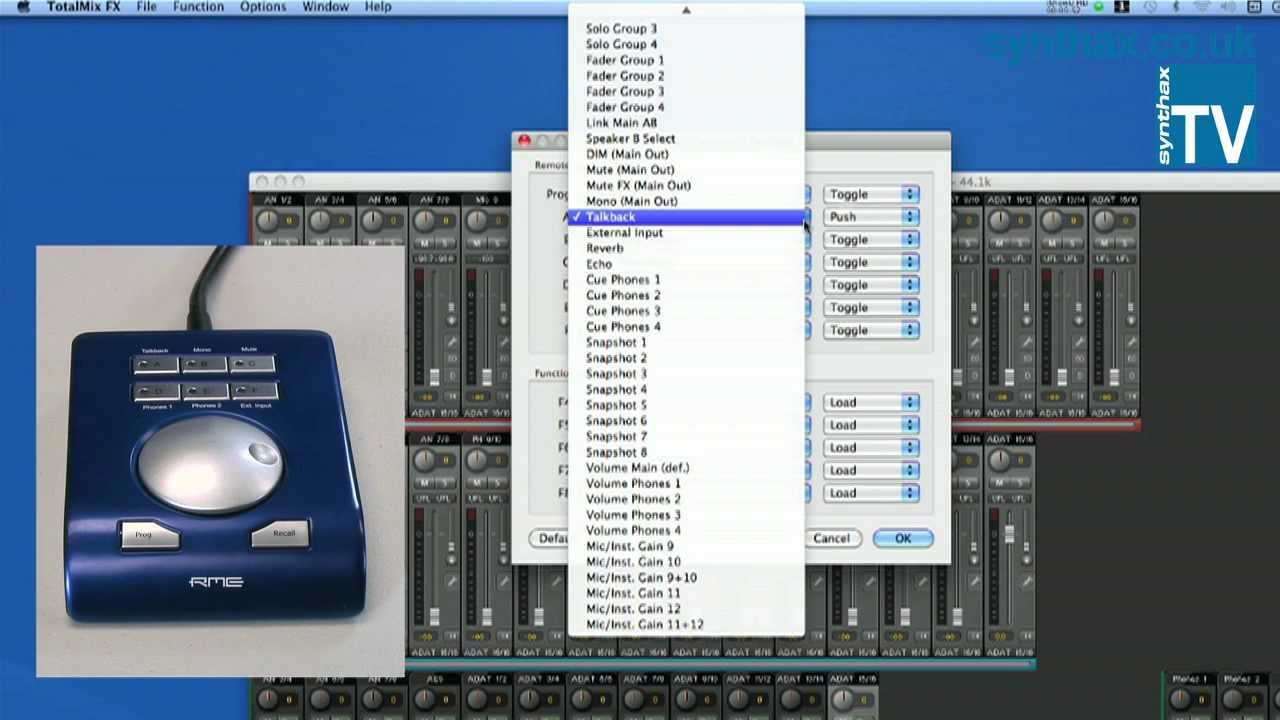Click the Phones 1 pan knob
The width and height of the screenshot is (1280, 720).
click(x=1181, y=701)
